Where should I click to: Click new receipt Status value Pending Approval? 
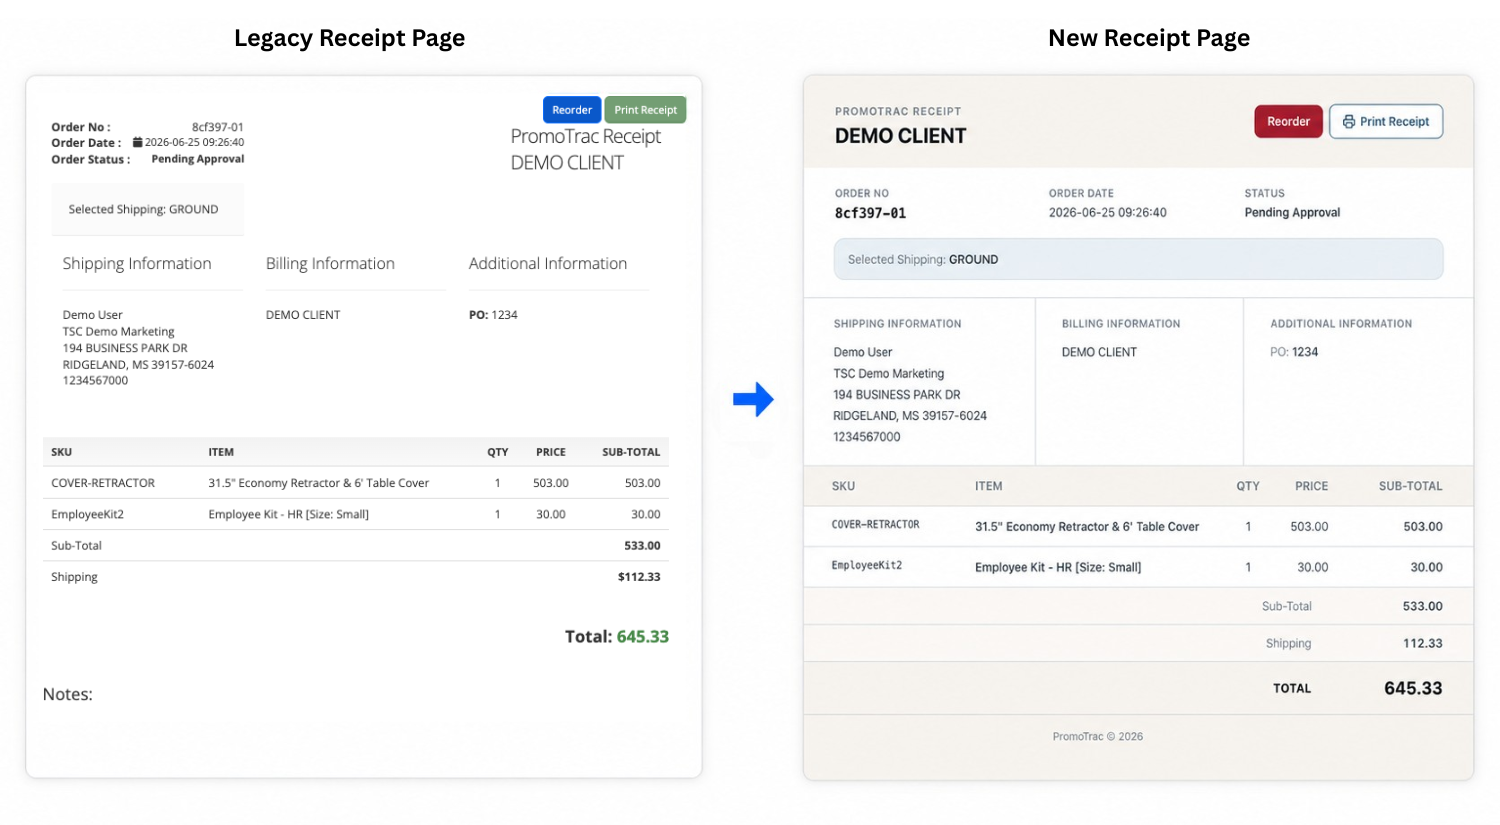(1292, 212)
